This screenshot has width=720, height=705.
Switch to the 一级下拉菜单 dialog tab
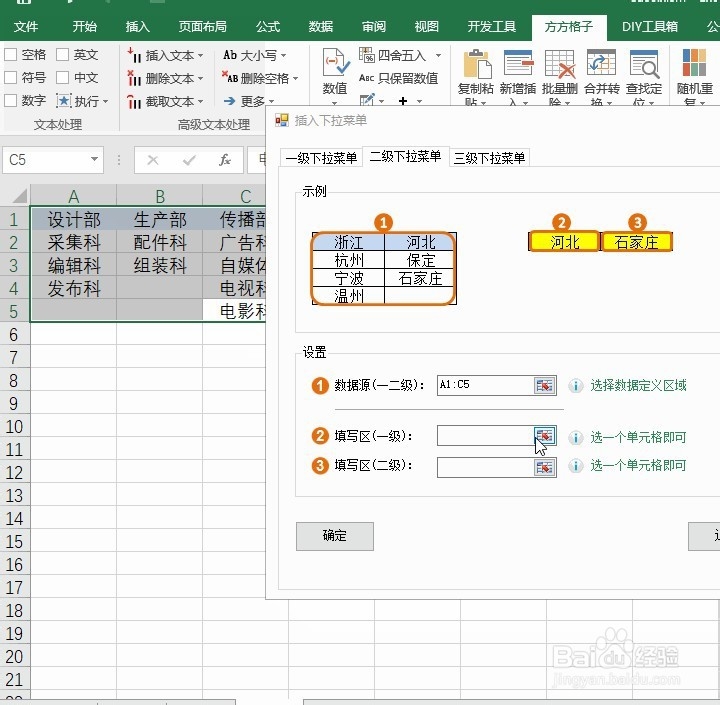[321, 158]
